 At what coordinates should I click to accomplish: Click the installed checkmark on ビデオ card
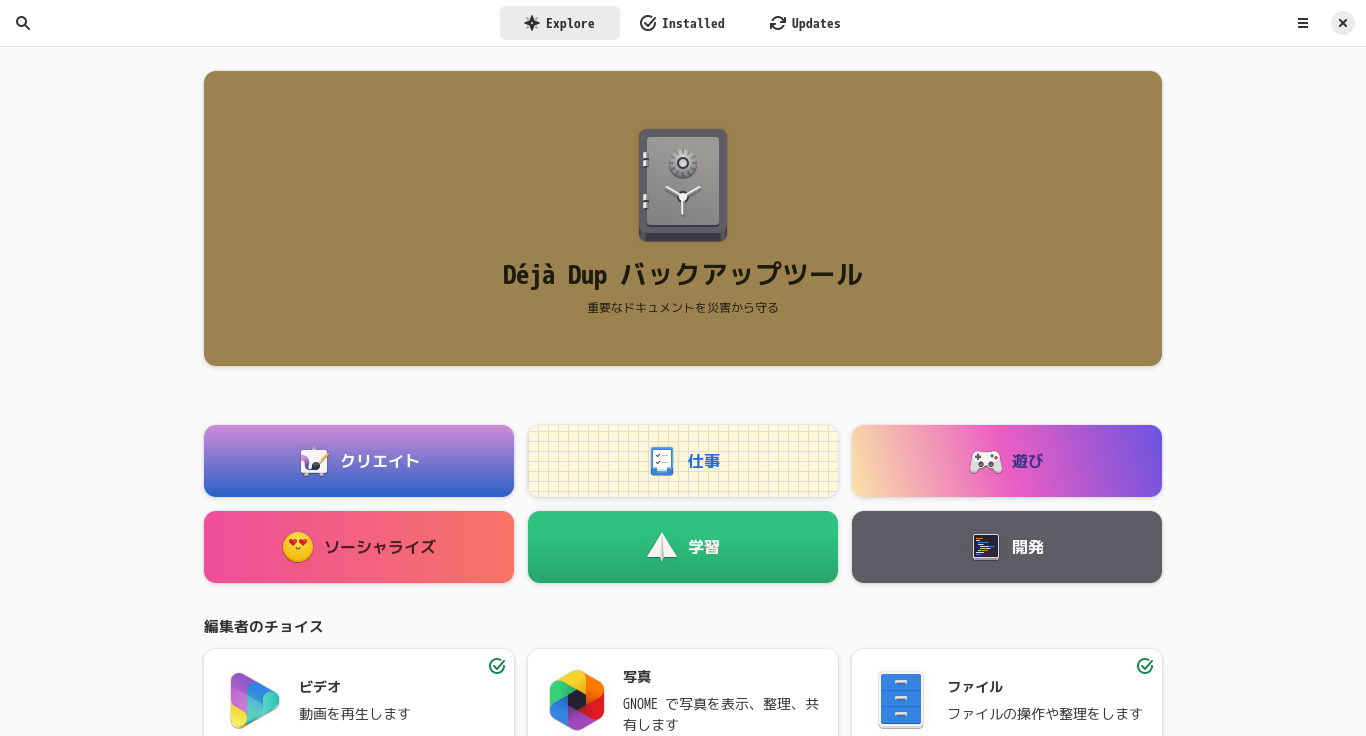497,666
